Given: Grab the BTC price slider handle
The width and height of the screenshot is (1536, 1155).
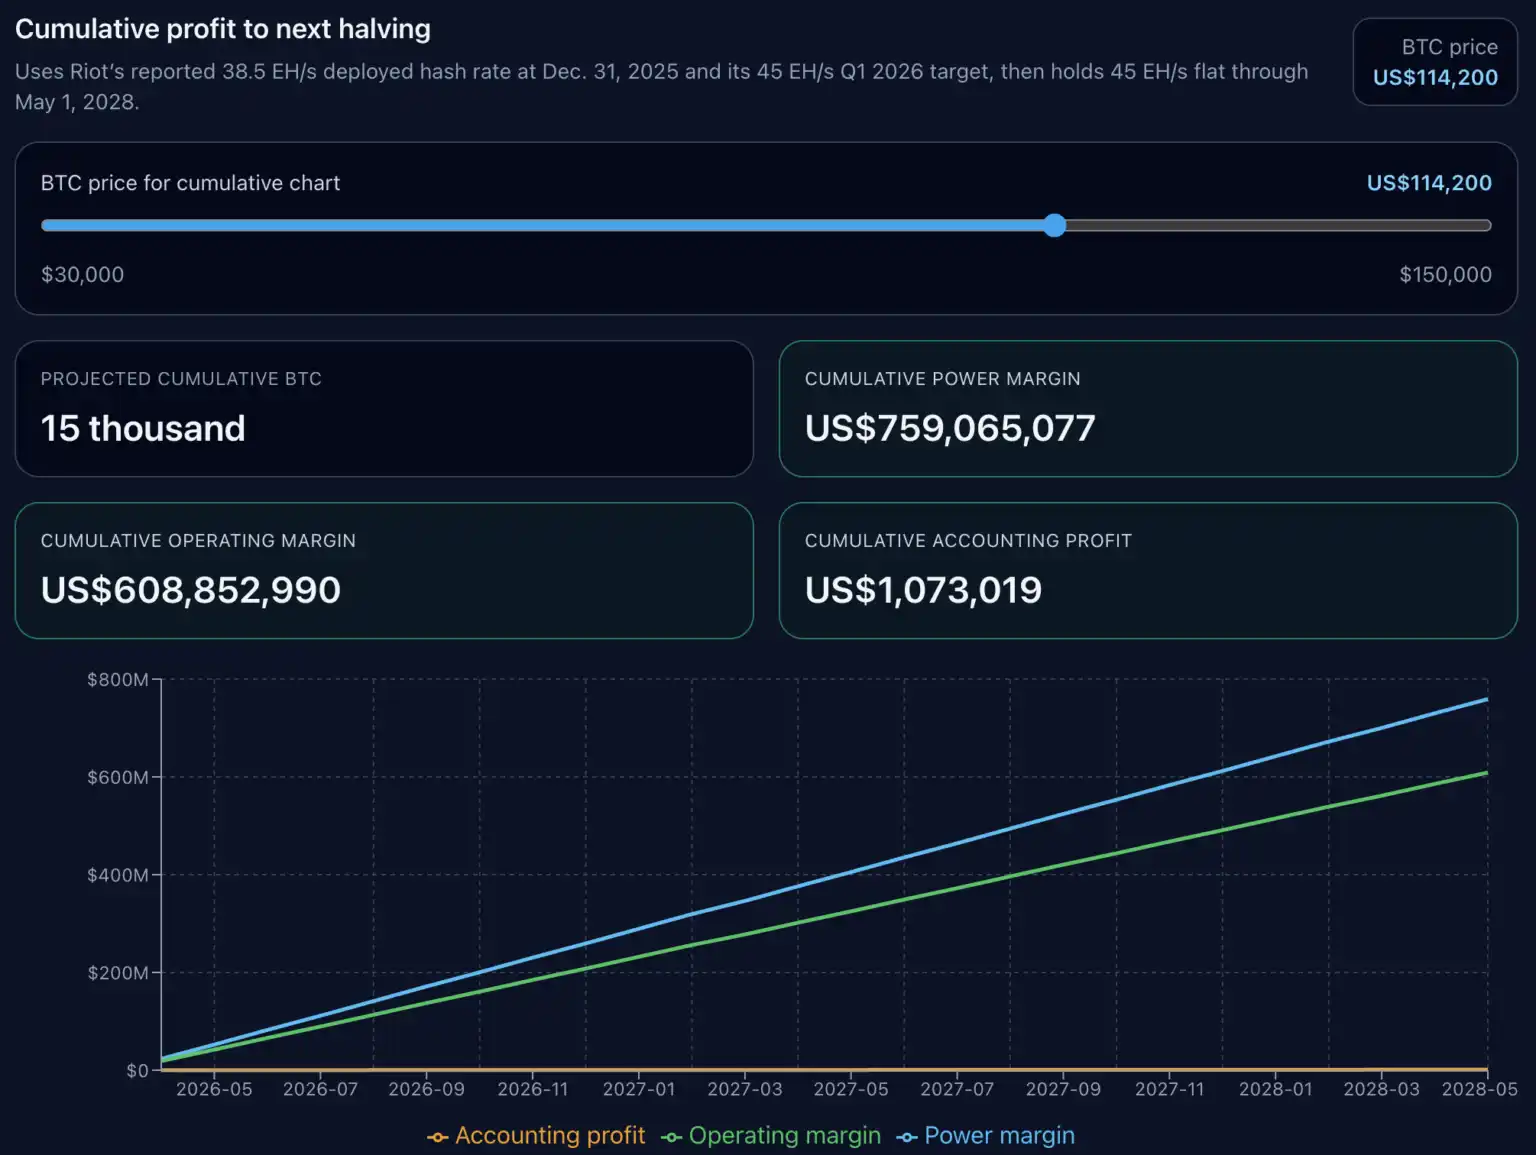Looking at the screenshot, I should coord(1054,225).
